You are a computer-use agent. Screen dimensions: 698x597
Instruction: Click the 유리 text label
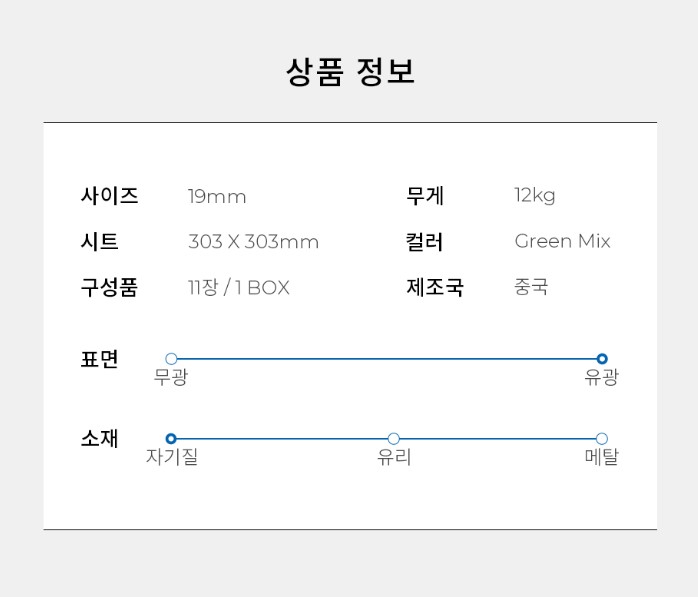pyautogui.click(x=394, y=458)
